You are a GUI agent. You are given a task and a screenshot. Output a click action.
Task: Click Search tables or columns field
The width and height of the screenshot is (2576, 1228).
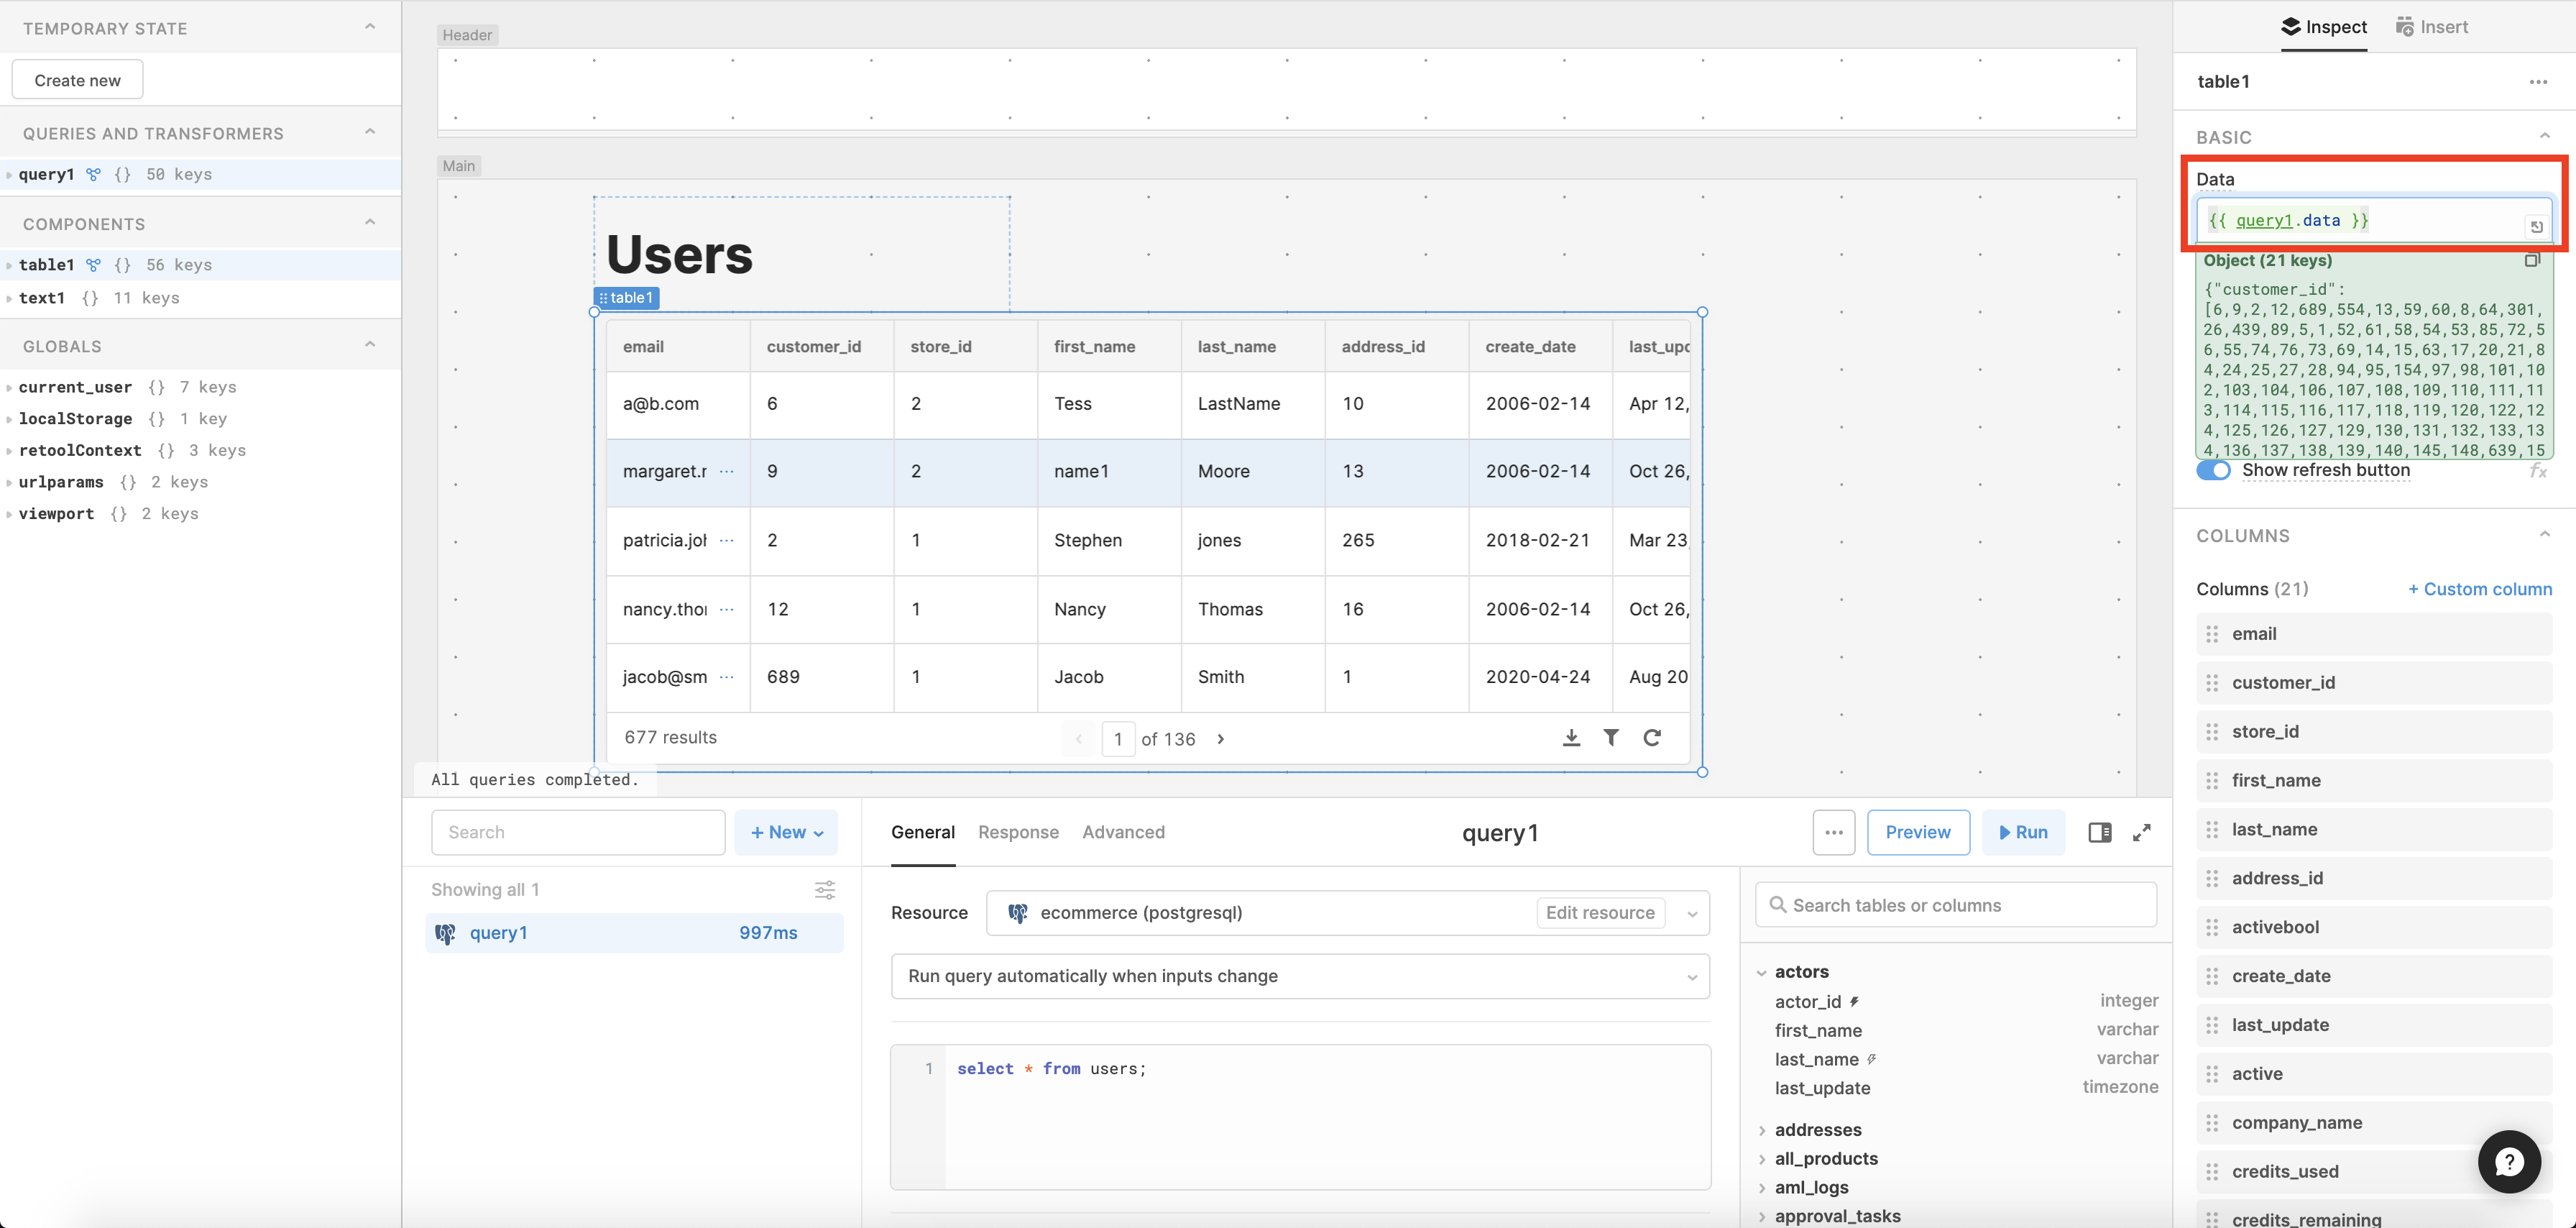click(1955, 905)
